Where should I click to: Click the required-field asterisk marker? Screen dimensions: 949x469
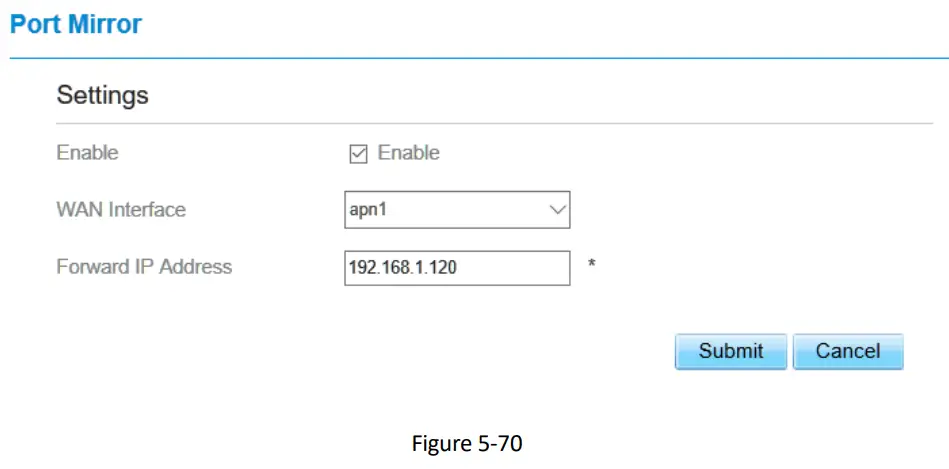pos(592,266)
